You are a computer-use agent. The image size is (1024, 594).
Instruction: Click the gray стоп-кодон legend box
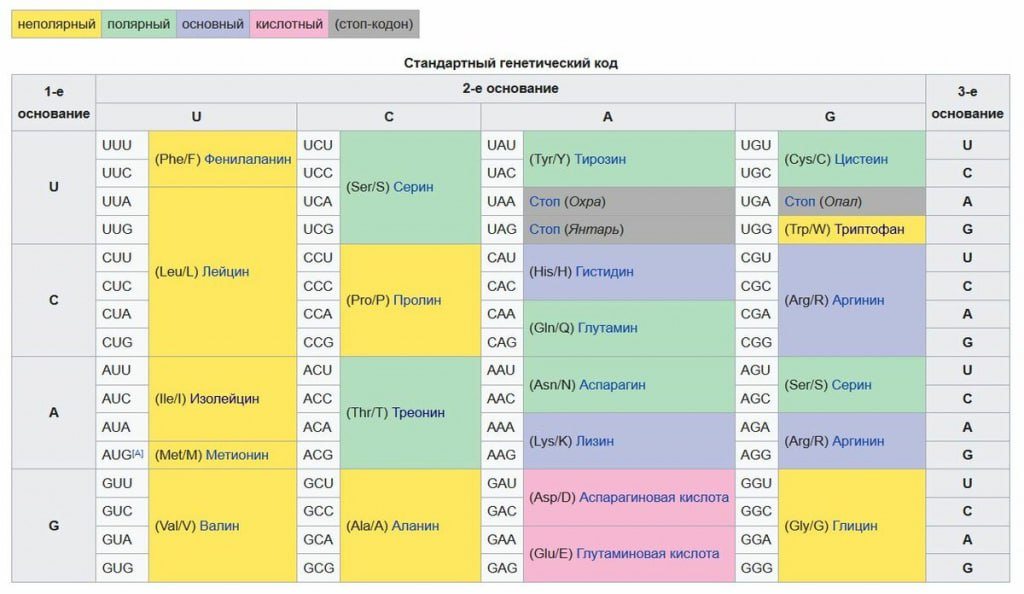point(374,24)
